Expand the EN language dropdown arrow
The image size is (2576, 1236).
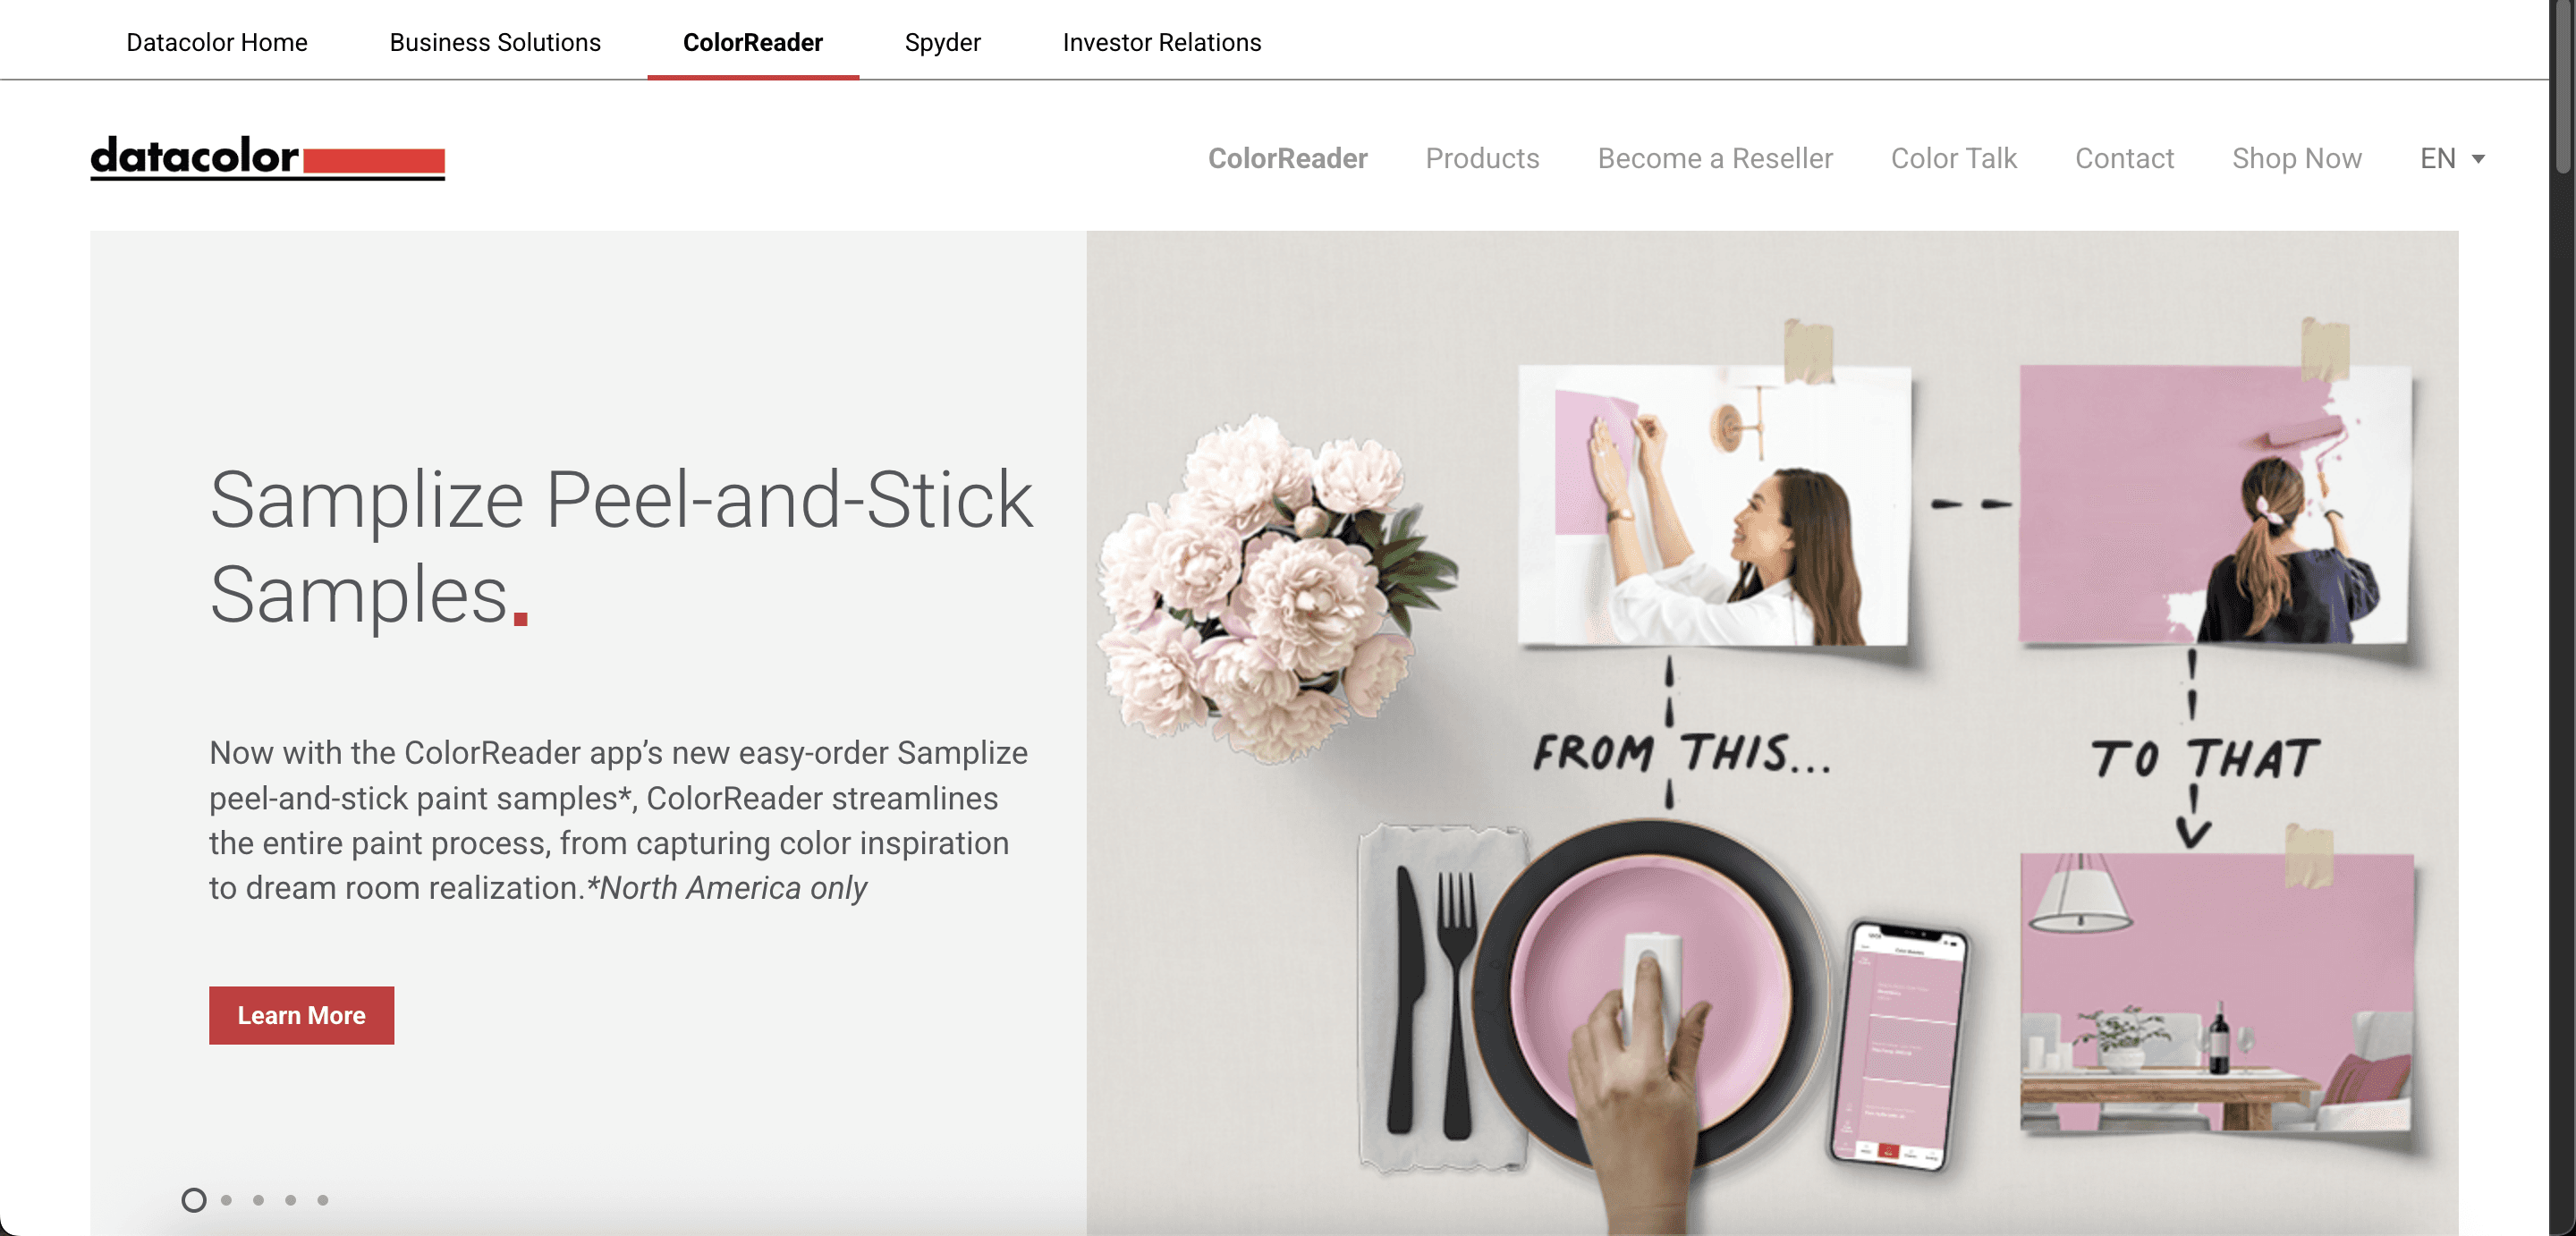pyautogui.click(x=2479, y=159)
